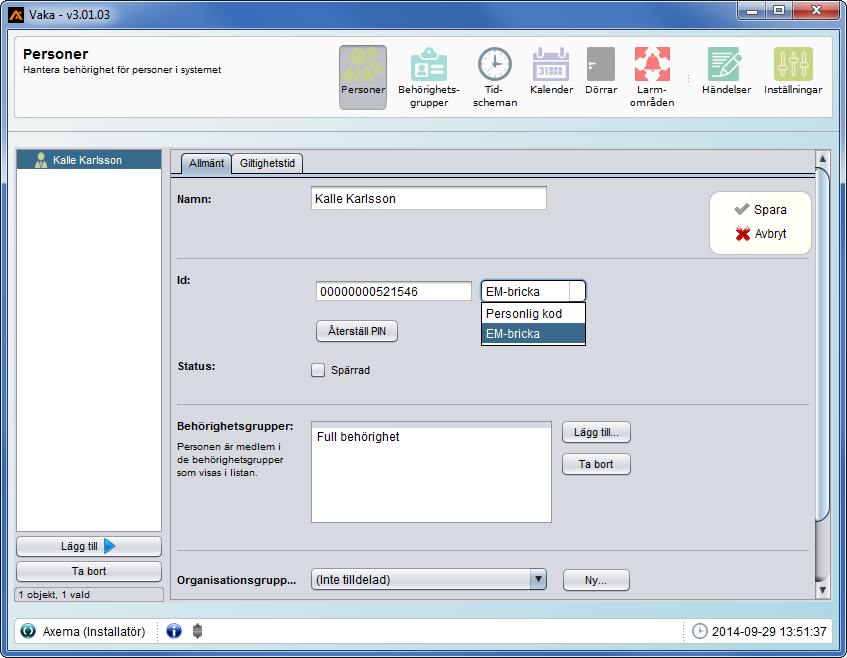Open the Kalender icon
The image size is (847, 658).
click(x=551, y=71)
